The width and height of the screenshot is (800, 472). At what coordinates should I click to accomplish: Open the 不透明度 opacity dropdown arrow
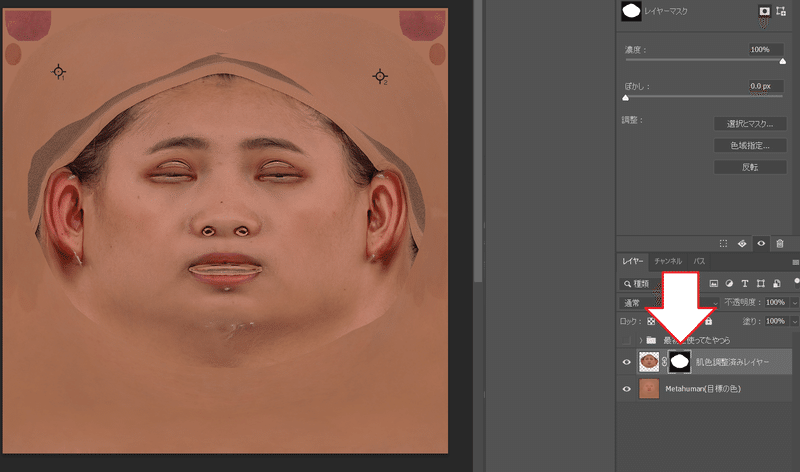tap(794, 303)
